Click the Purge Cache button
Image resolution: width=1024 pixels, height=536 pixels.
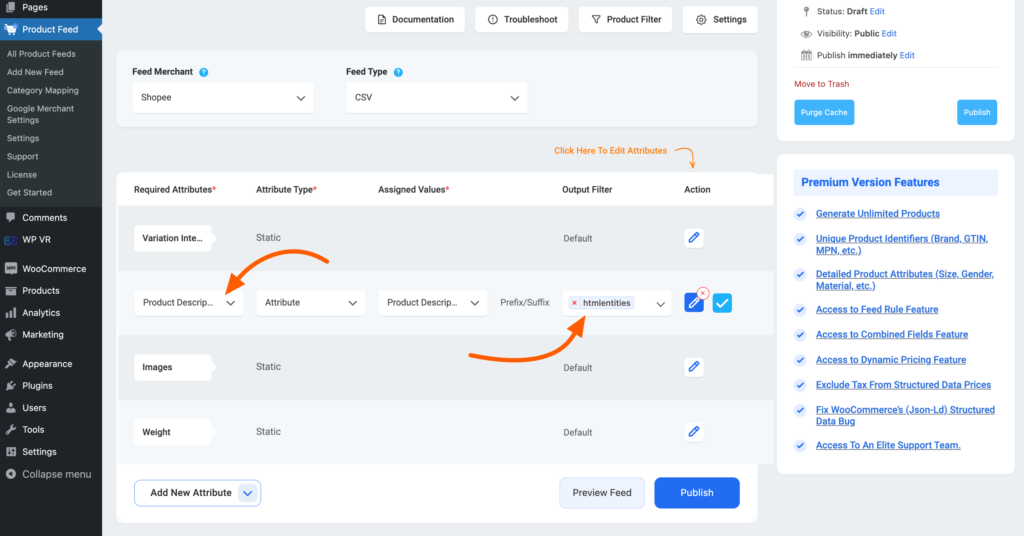coord(824,112)
